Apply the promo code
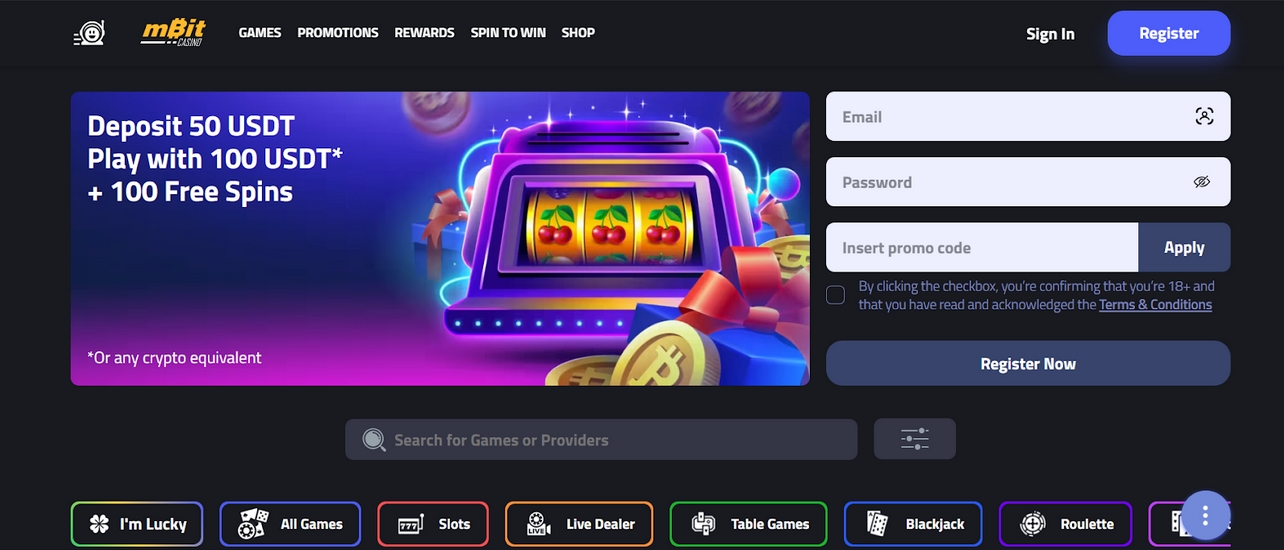 [x=1184, y=248]
